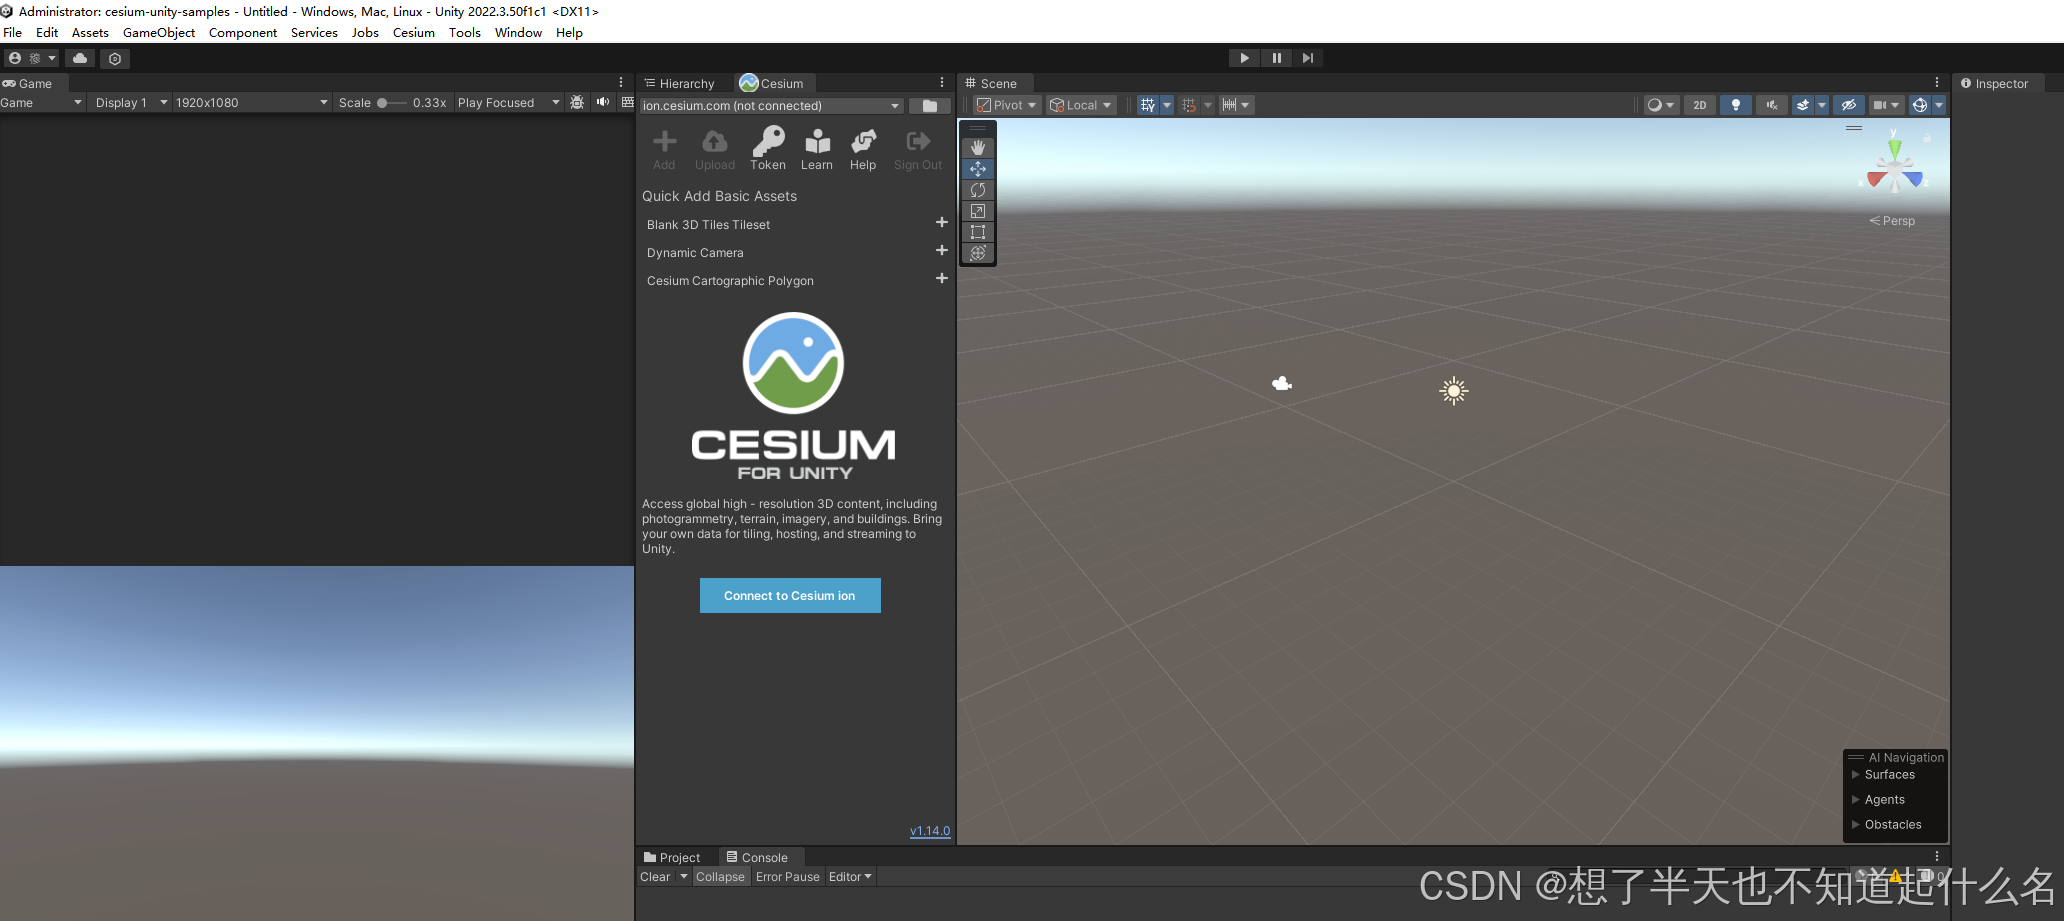This screenshot has width=2064, height=921.
Task: Open the Display 1 dropdown
Action: [x=130, y=103]
